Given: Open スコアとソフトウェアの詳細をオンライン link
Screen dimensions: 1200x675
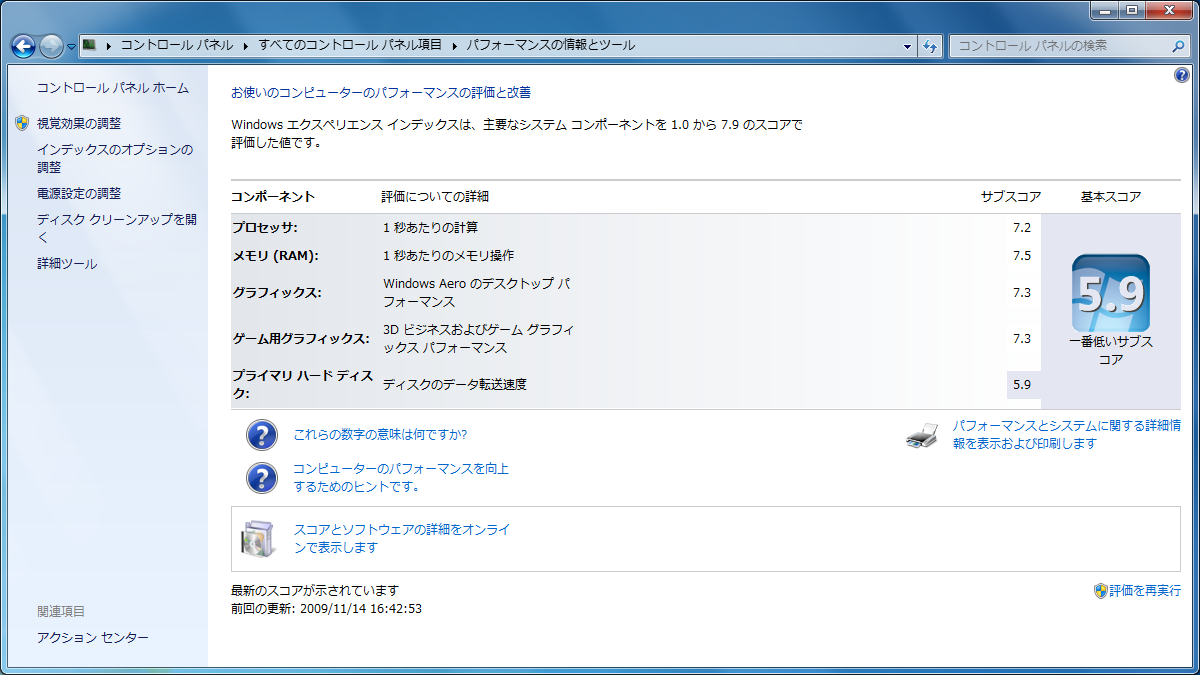Looking at the screenshot, I should pos(402,539).
